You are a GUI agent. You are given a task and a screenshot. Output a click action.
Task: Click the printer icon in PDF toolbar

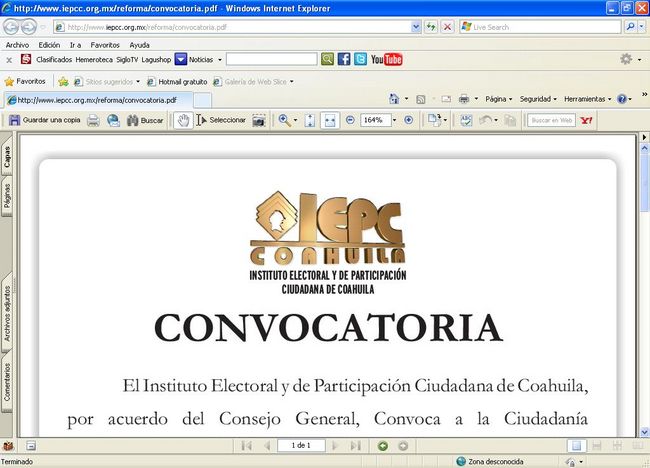(93, 120)
